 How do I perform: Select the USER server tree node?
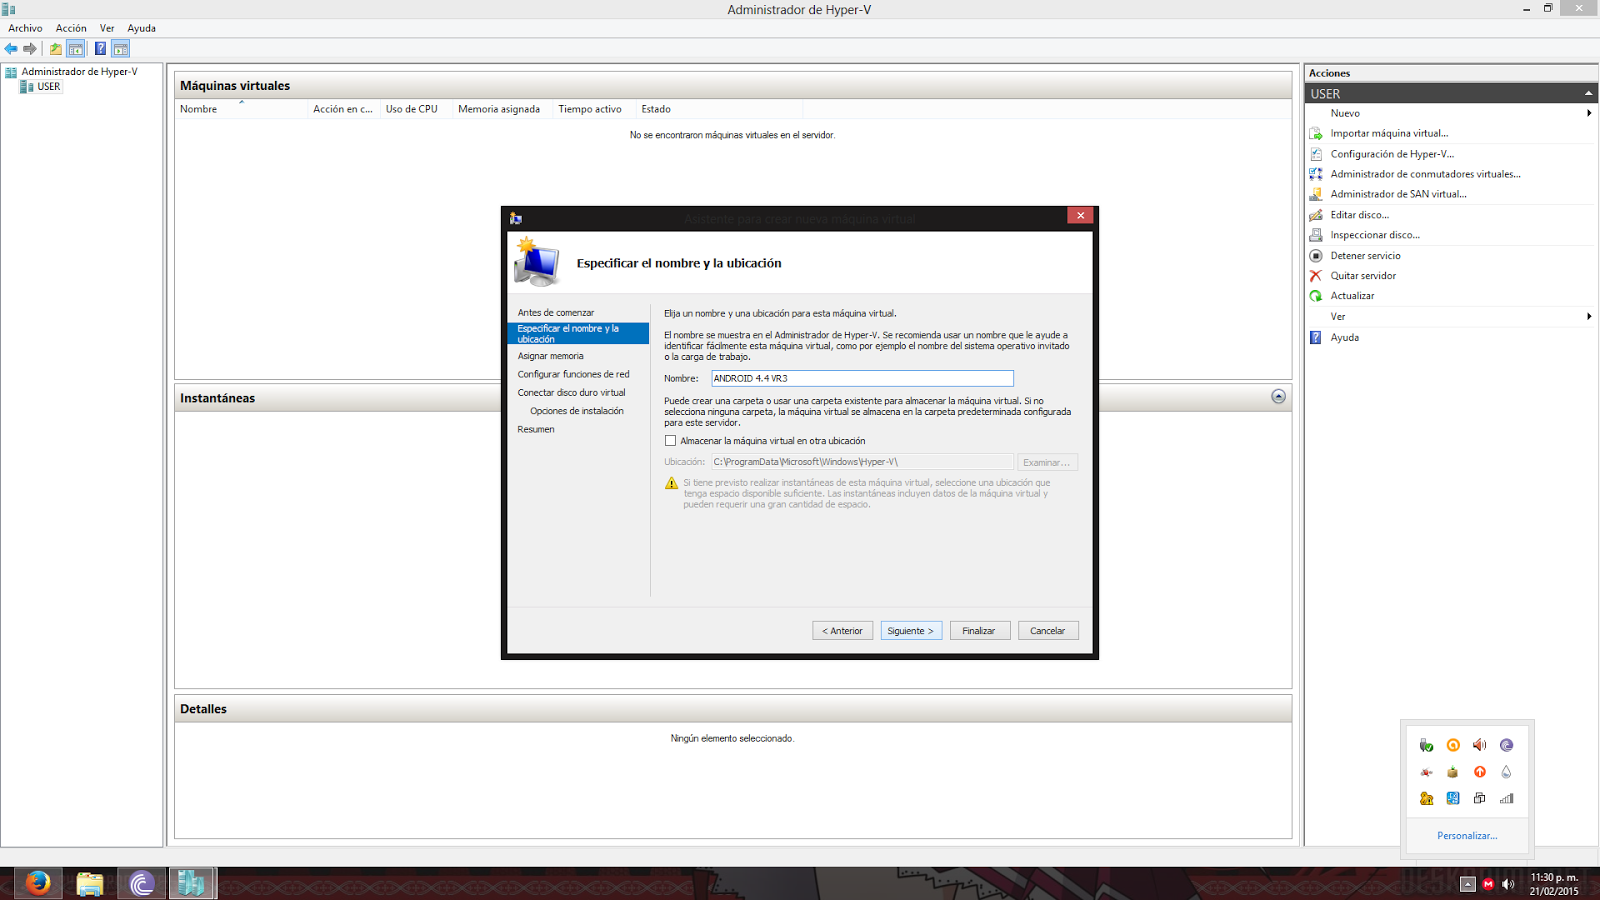48,87
